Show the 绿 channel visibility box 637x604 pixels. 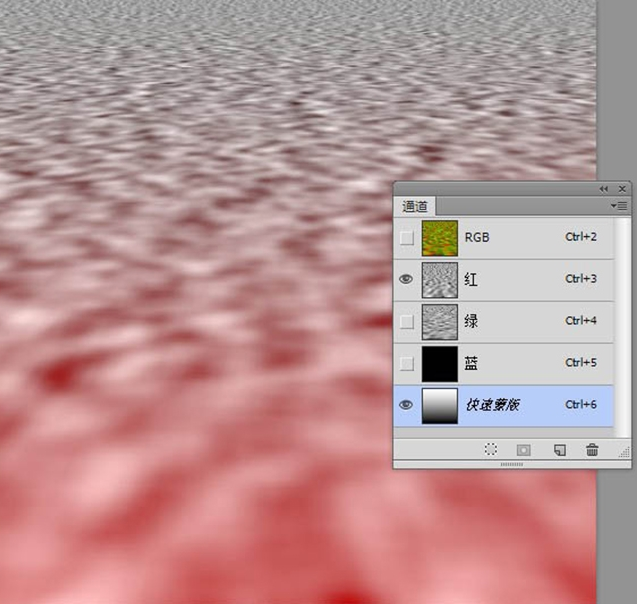tap(407, 322)
